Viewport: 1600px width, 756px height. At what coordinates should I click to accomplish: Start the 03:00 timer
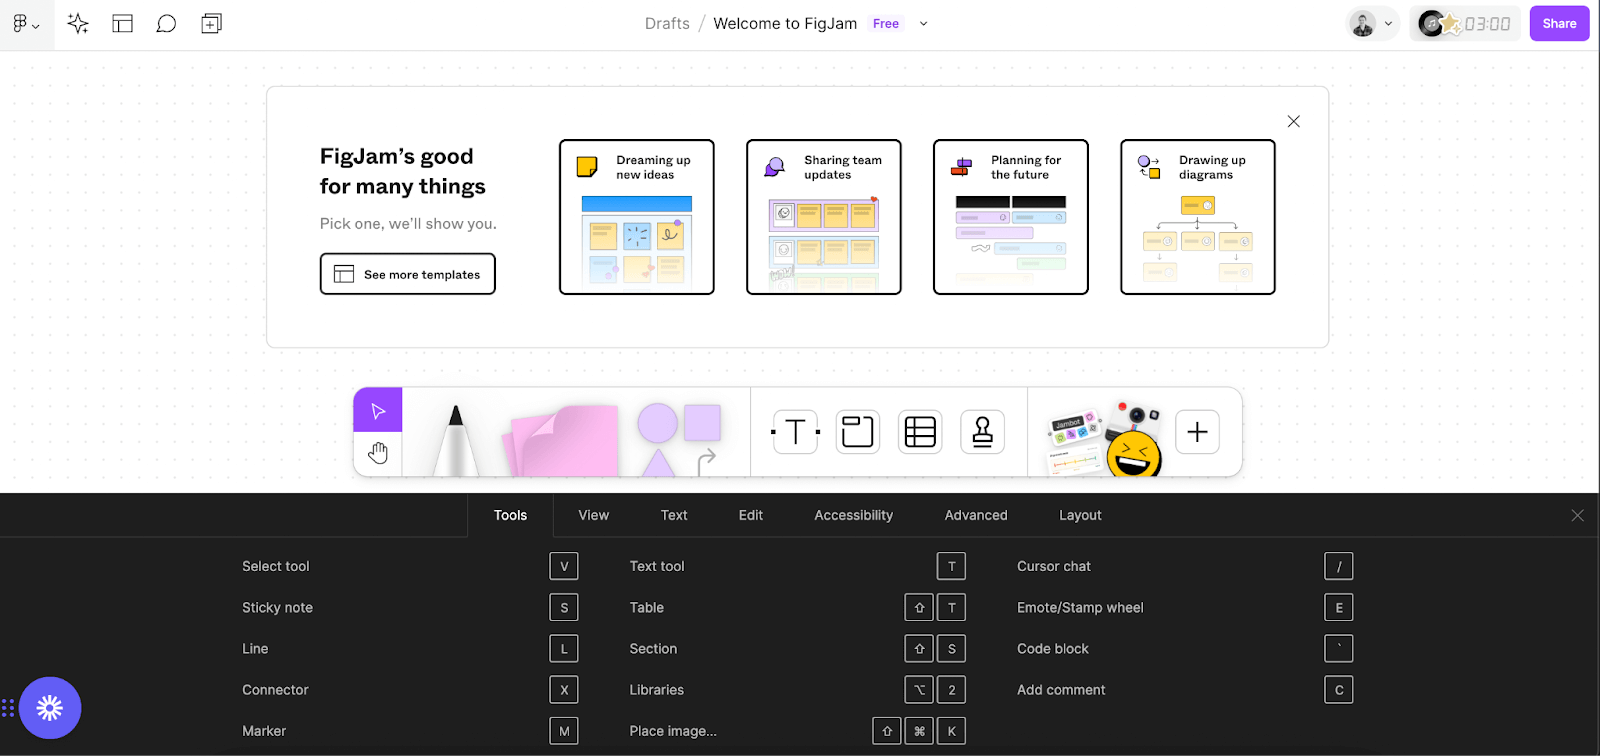point(1487,24)
